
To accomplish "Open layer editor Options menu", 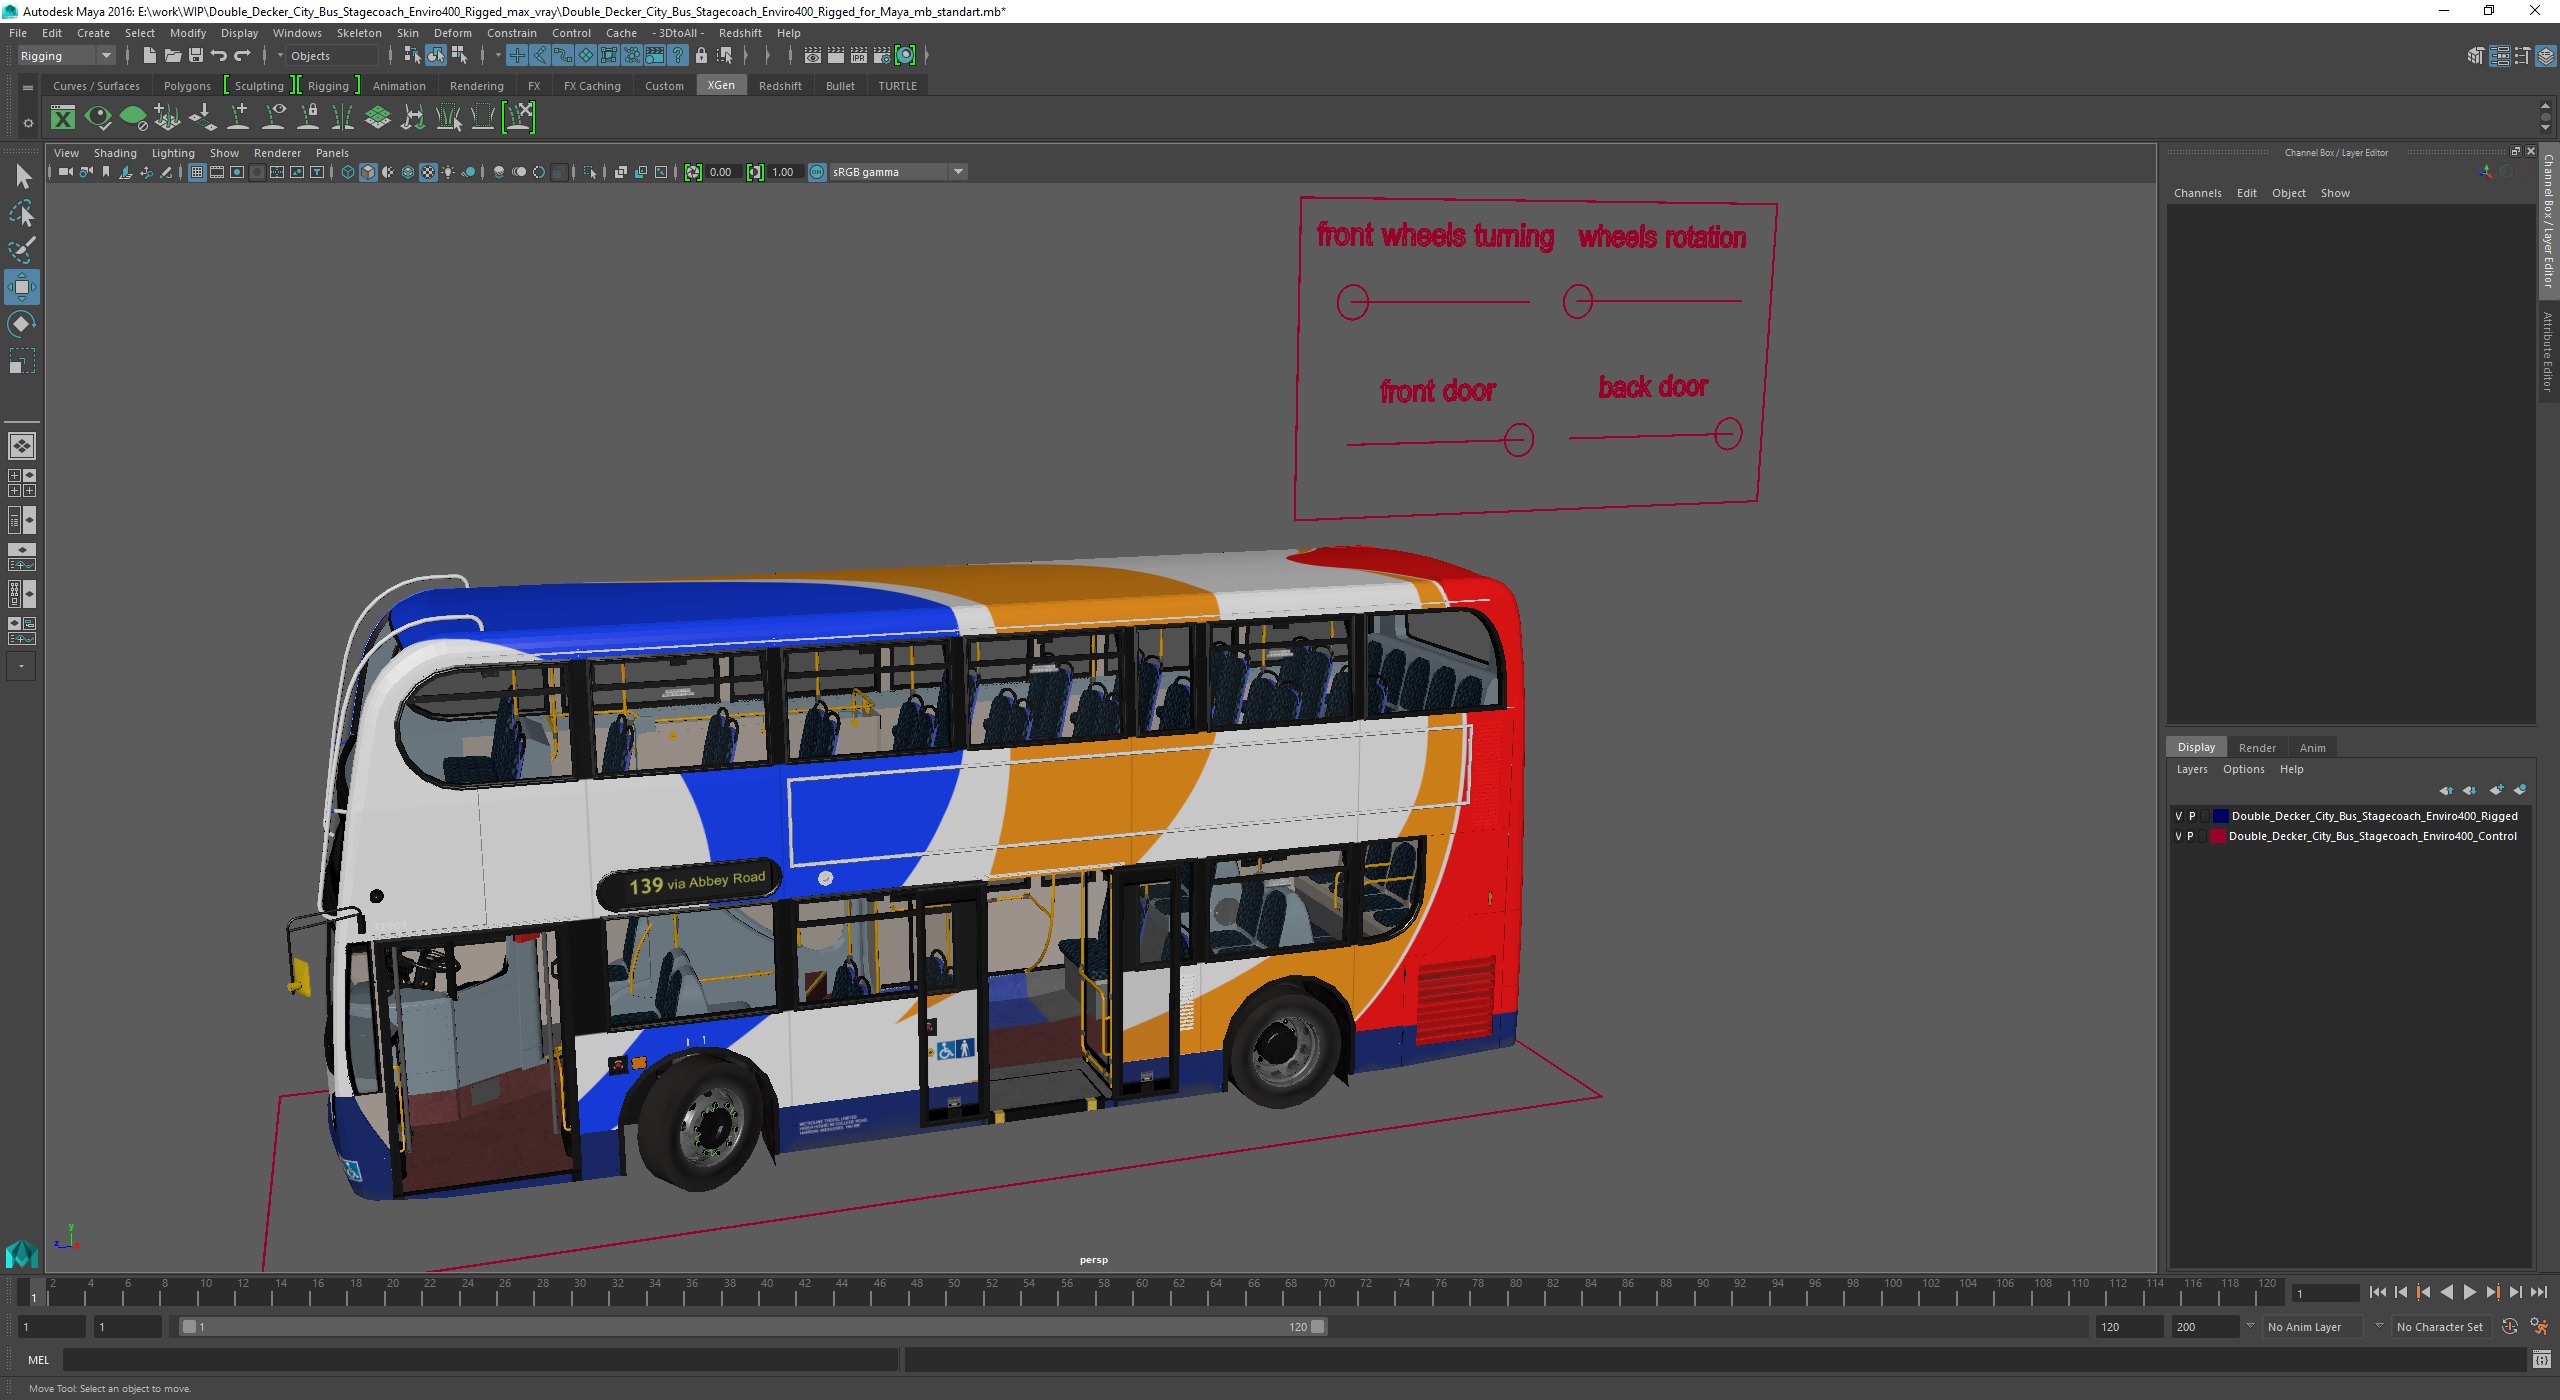I will pyautogui.click(x=2243, y=769).
